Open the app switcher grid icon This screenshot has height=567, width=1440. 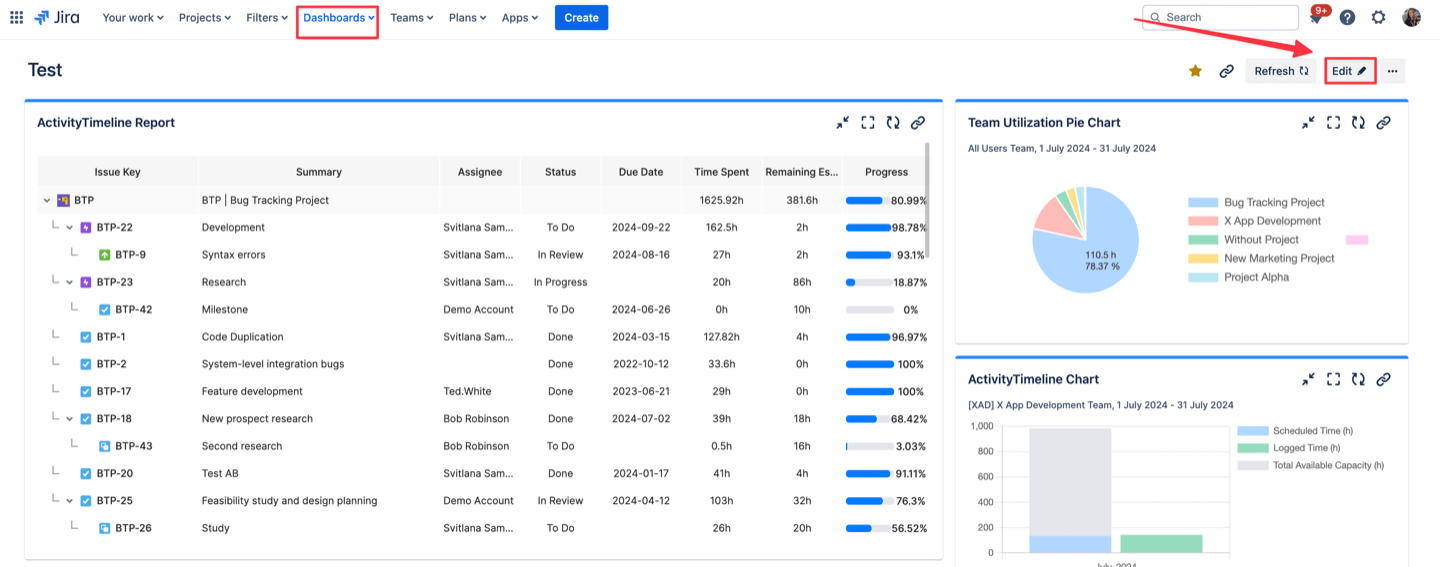click(16, 17)
